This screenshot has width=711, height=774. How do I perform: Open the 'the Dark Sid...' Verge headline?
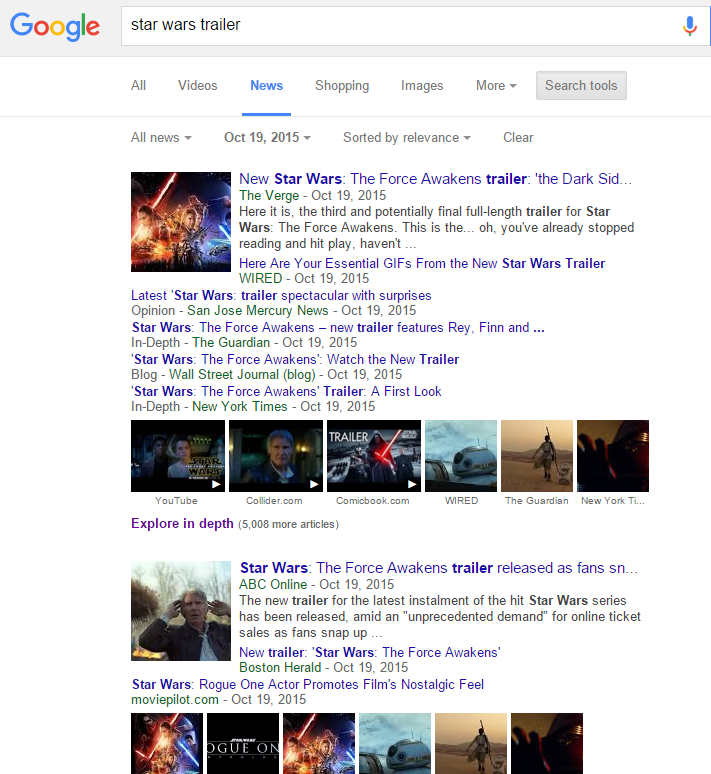pyautogui.click(x=435, y=179)
